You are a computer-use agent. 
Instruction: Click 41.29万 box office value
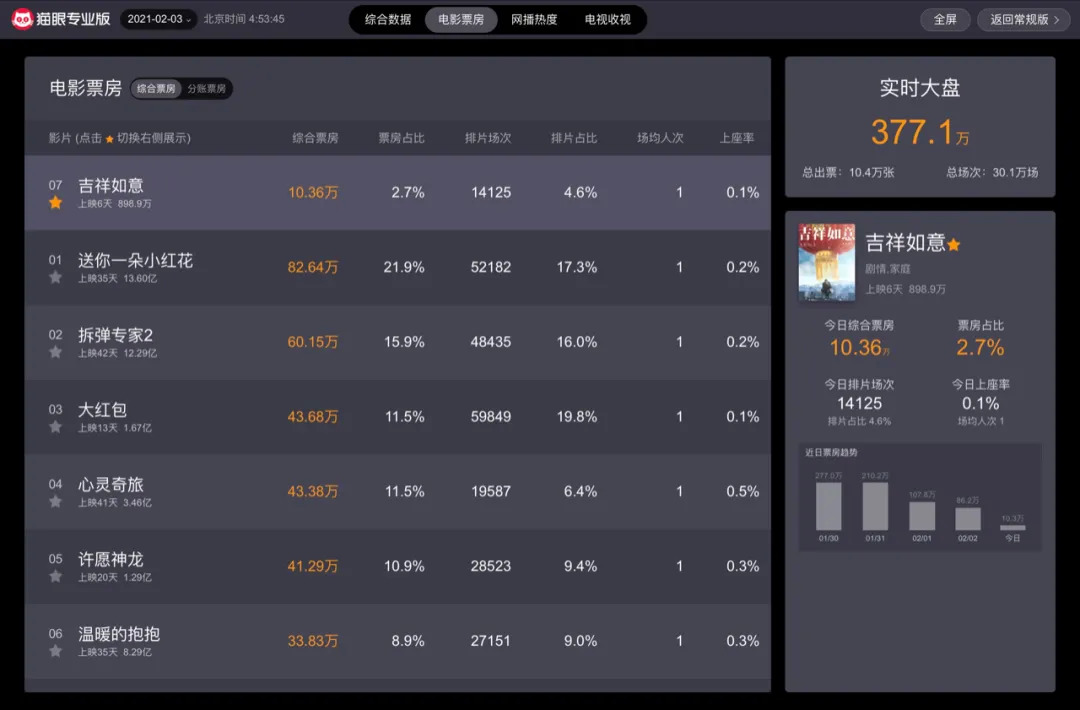point(313,566)
